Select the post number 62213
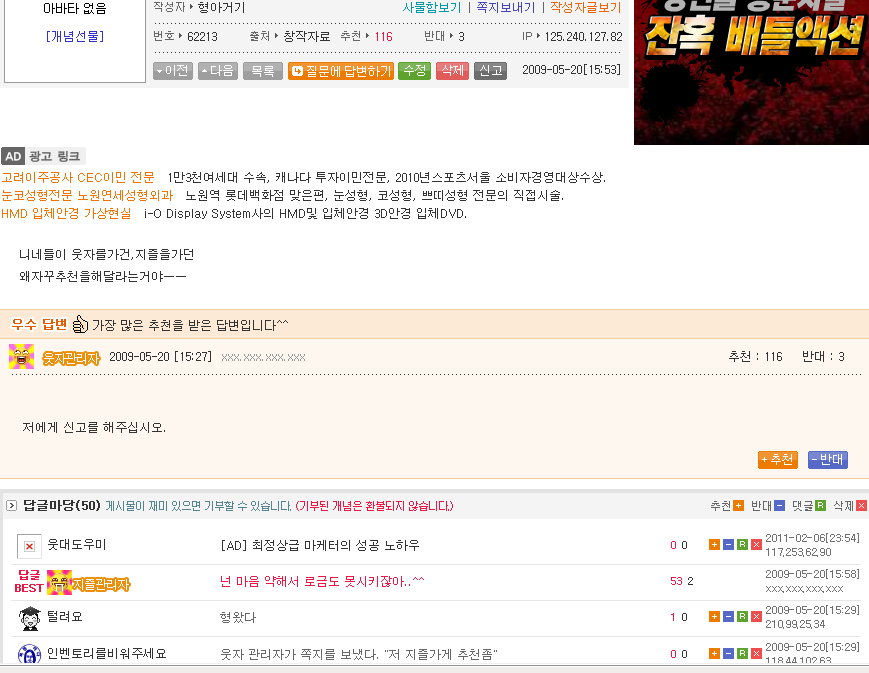 pyautogui.click(x=202, y=37)
